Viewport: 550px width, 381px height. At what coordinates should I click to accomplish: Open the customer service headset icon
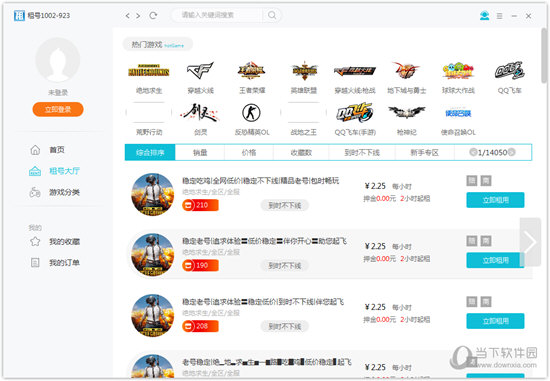coord(484,15)
